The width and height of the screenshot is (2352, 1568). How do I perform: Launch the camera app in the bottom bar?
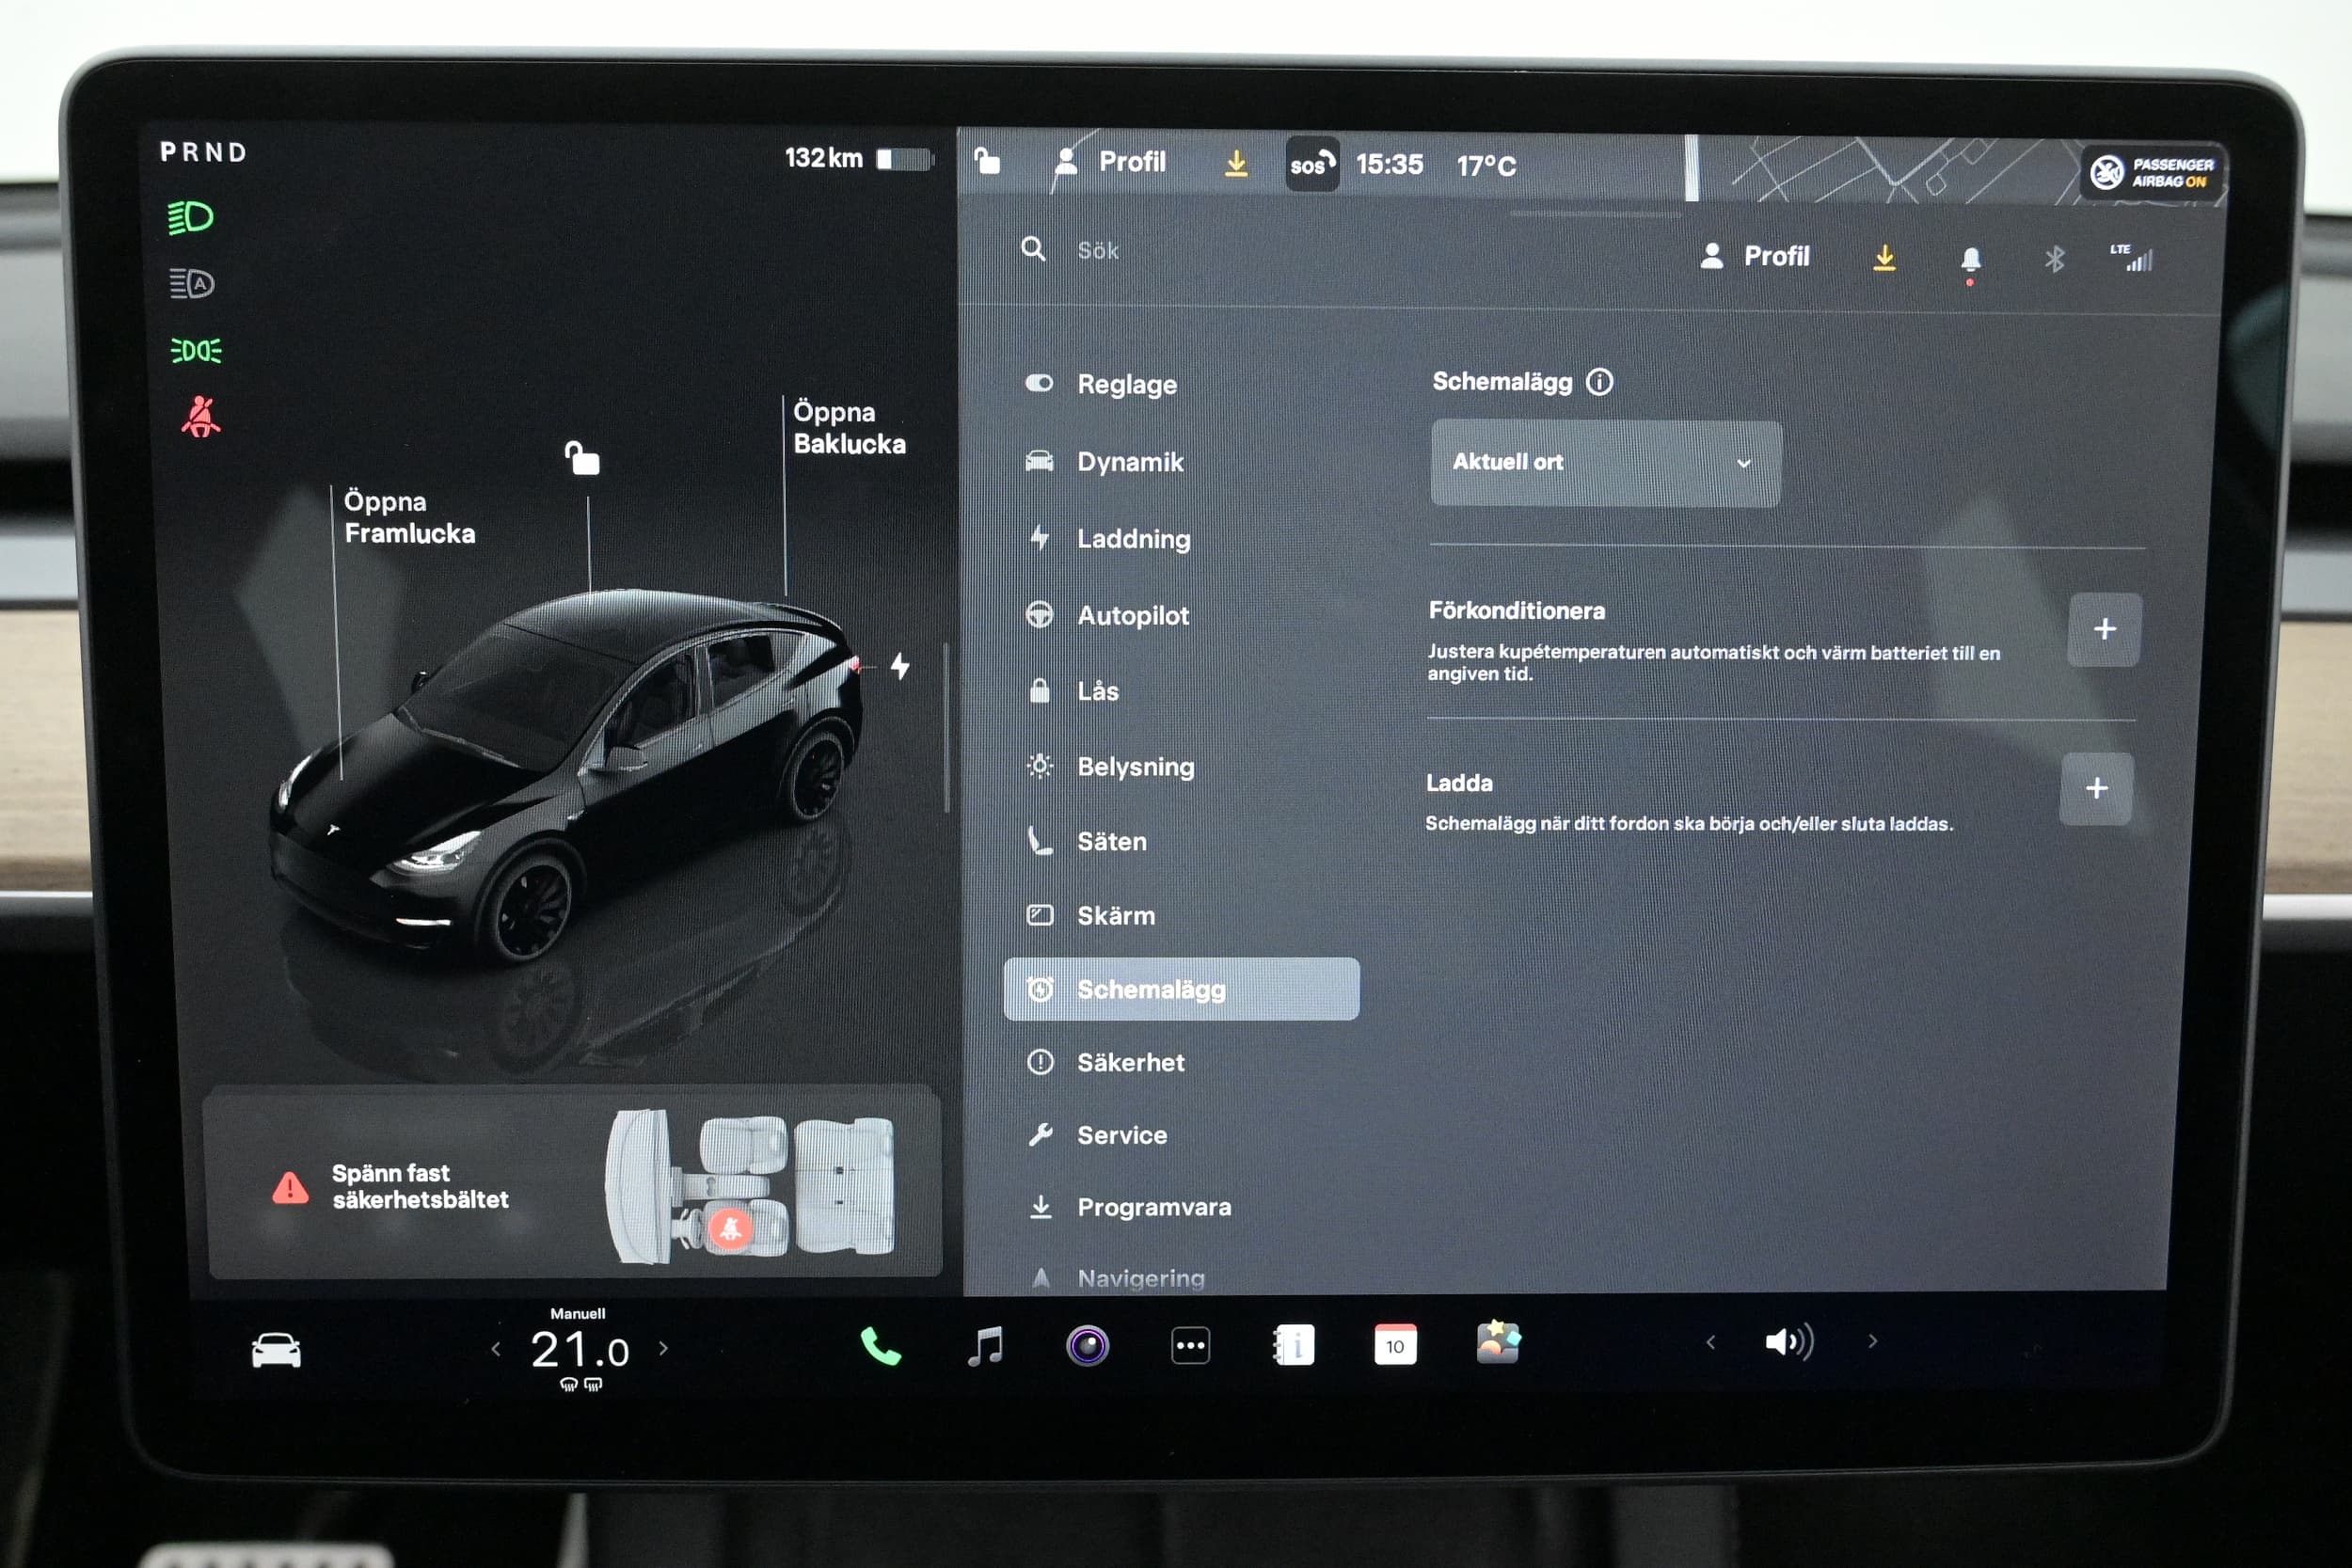(1087, 1346)
